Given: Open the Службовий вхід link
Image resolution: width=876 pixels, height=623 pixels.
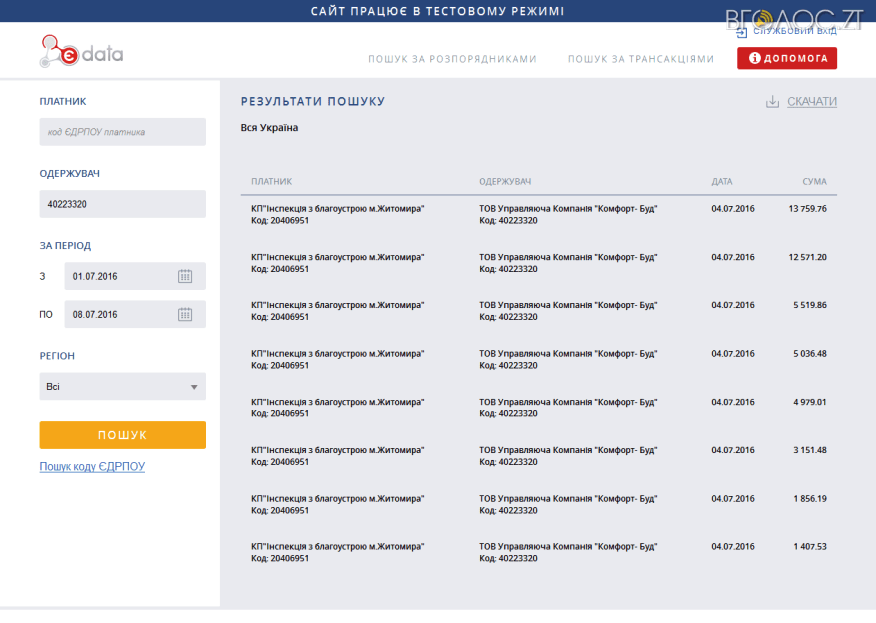Looking at the screenshot, I should point(795,31).
